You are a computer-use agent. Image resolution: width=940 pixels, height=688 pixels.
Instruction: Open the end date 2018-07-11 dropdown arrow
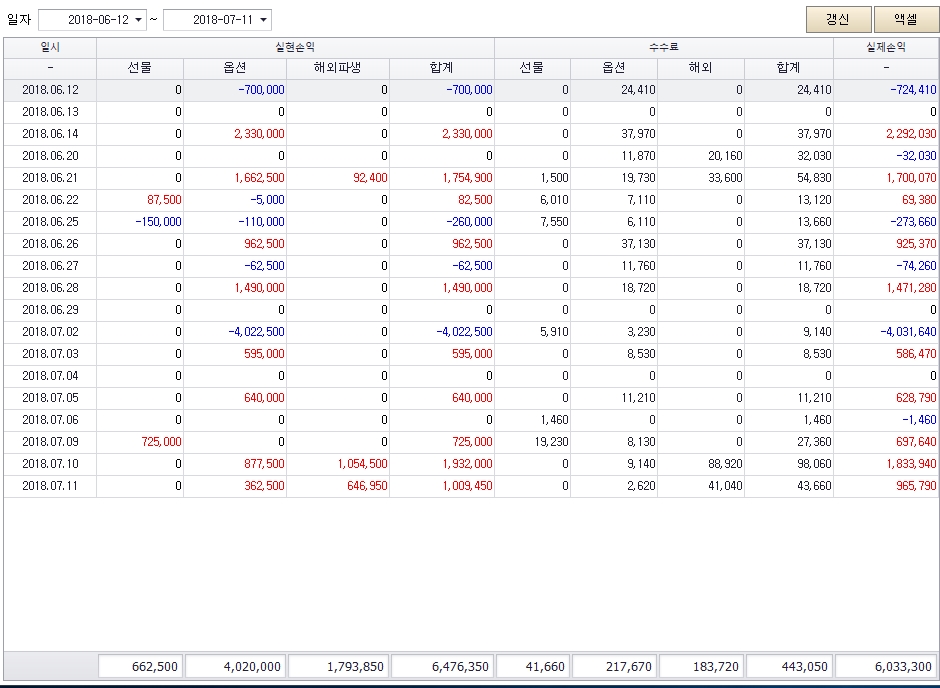263,20
